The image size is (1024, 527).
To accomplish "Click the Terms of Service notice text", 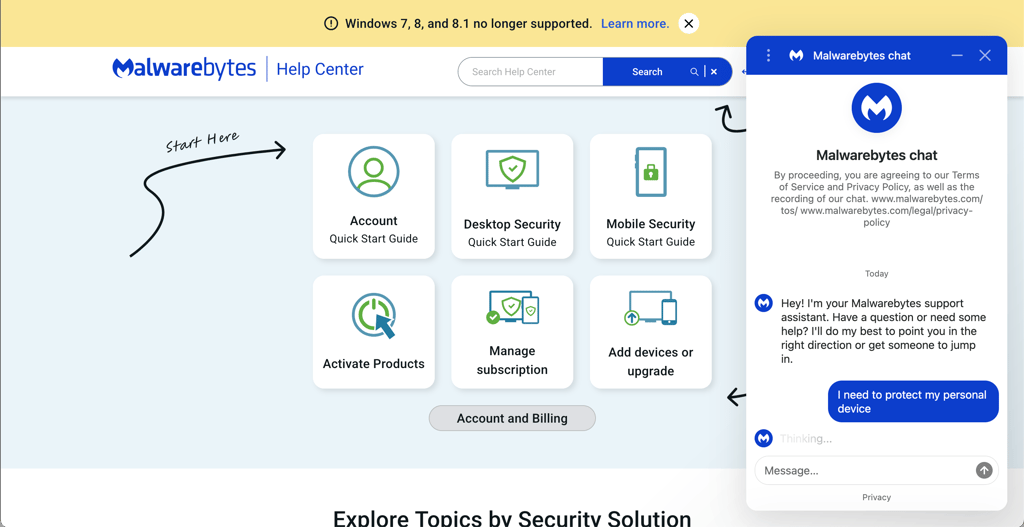I will tap(876, 199).
